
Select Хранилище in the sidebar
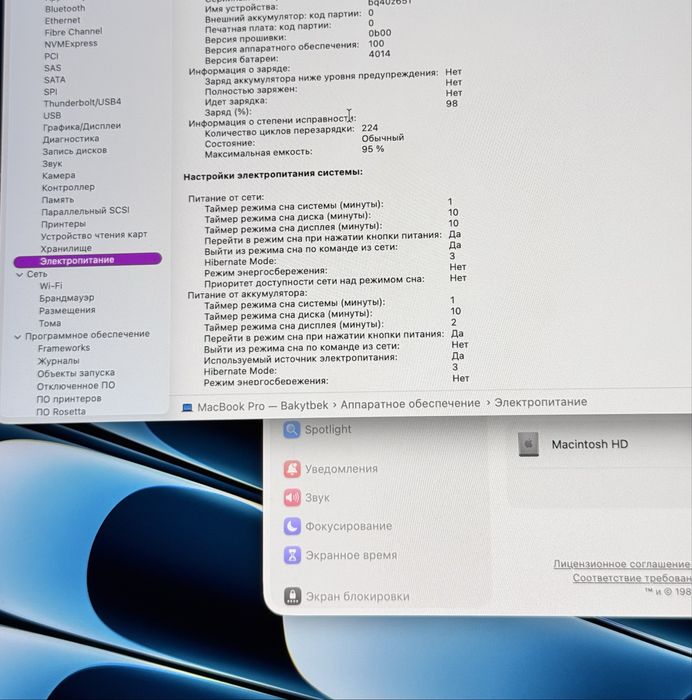click(66, 249)
